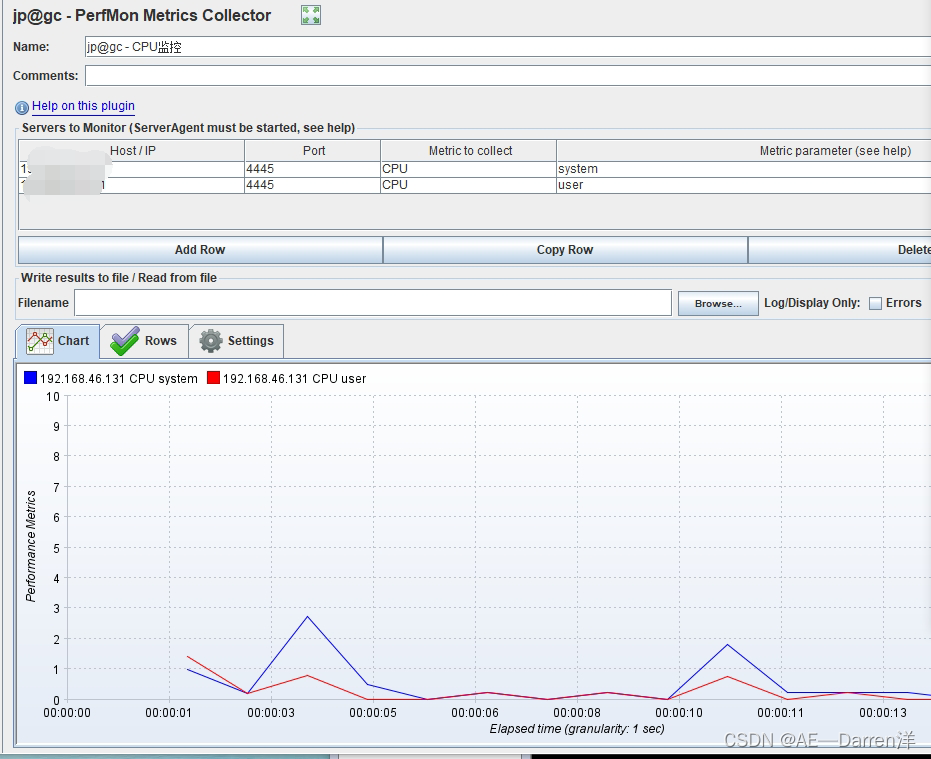931x759 pixels.
Task: Click the green expand panel icon
Action: [311, 15]
